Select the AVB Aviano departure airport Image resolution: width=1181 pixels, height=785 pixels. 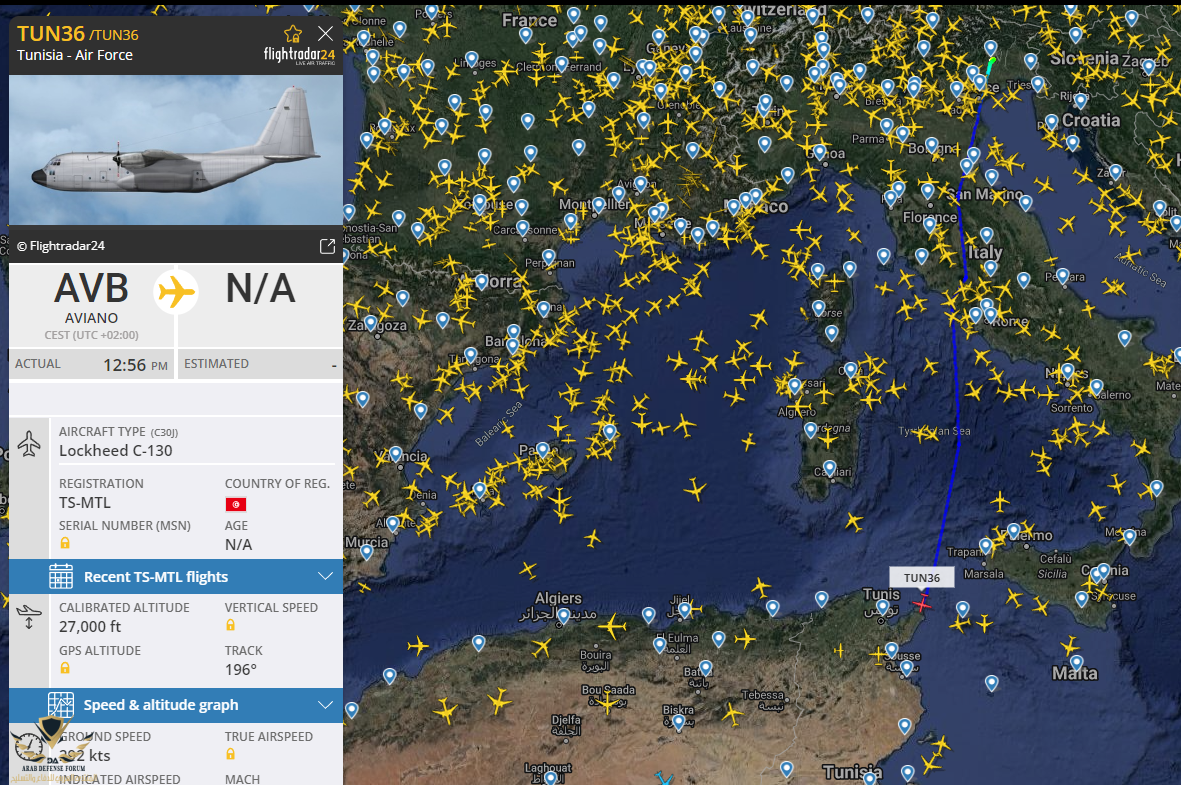point(91,298)
